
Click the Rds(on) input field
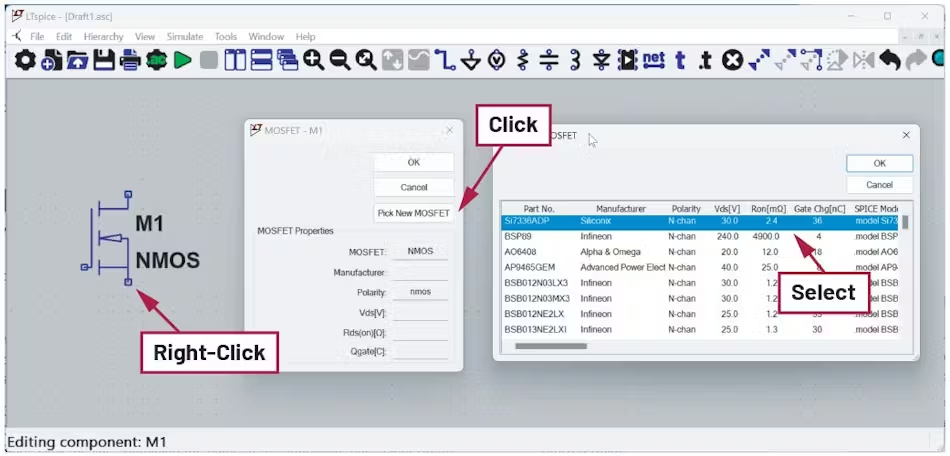click(x=420, y=332)
